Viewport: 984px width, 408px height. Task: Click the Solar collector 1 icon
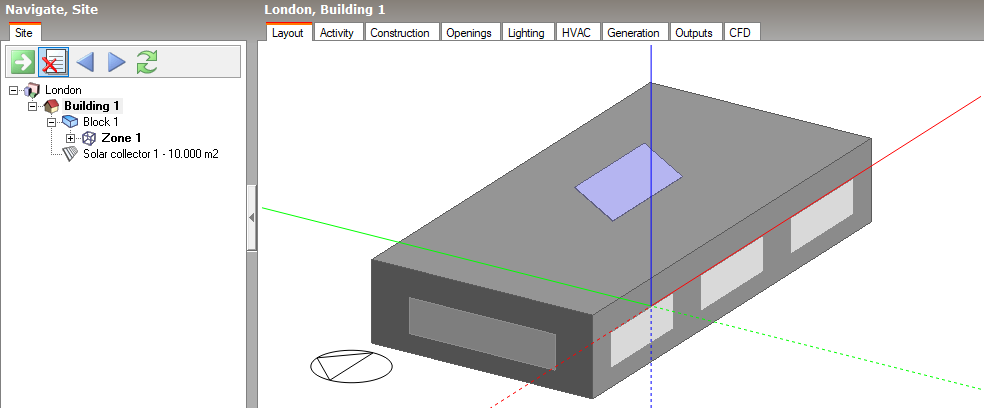click(70, 154)
